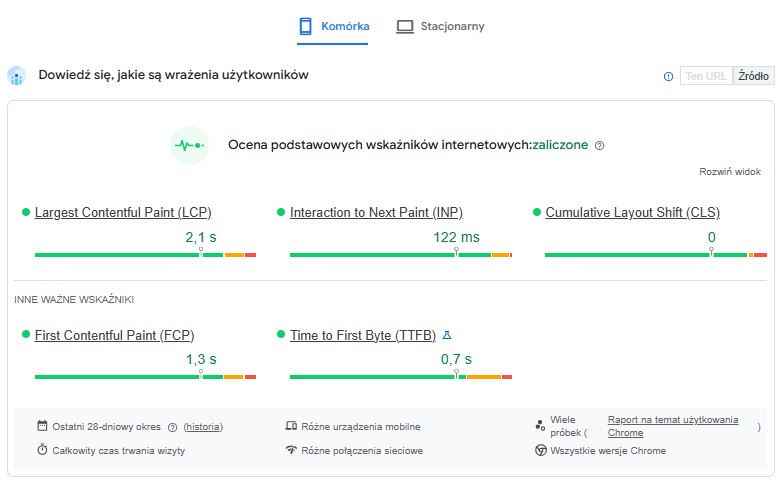Click Ostatni 28-dniowy okres text

(106, 427)
